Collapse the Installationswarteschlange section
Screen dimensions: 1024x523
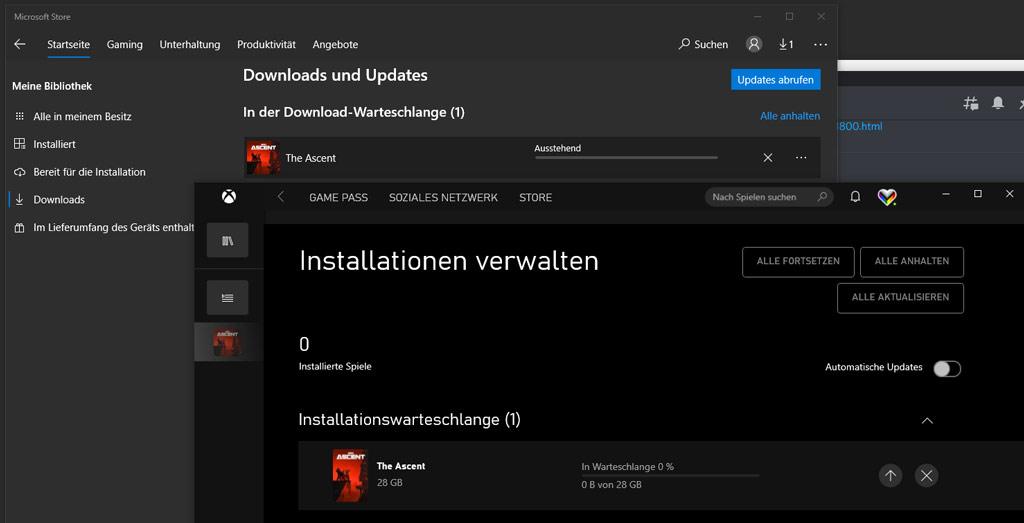[x=927, y=420]
